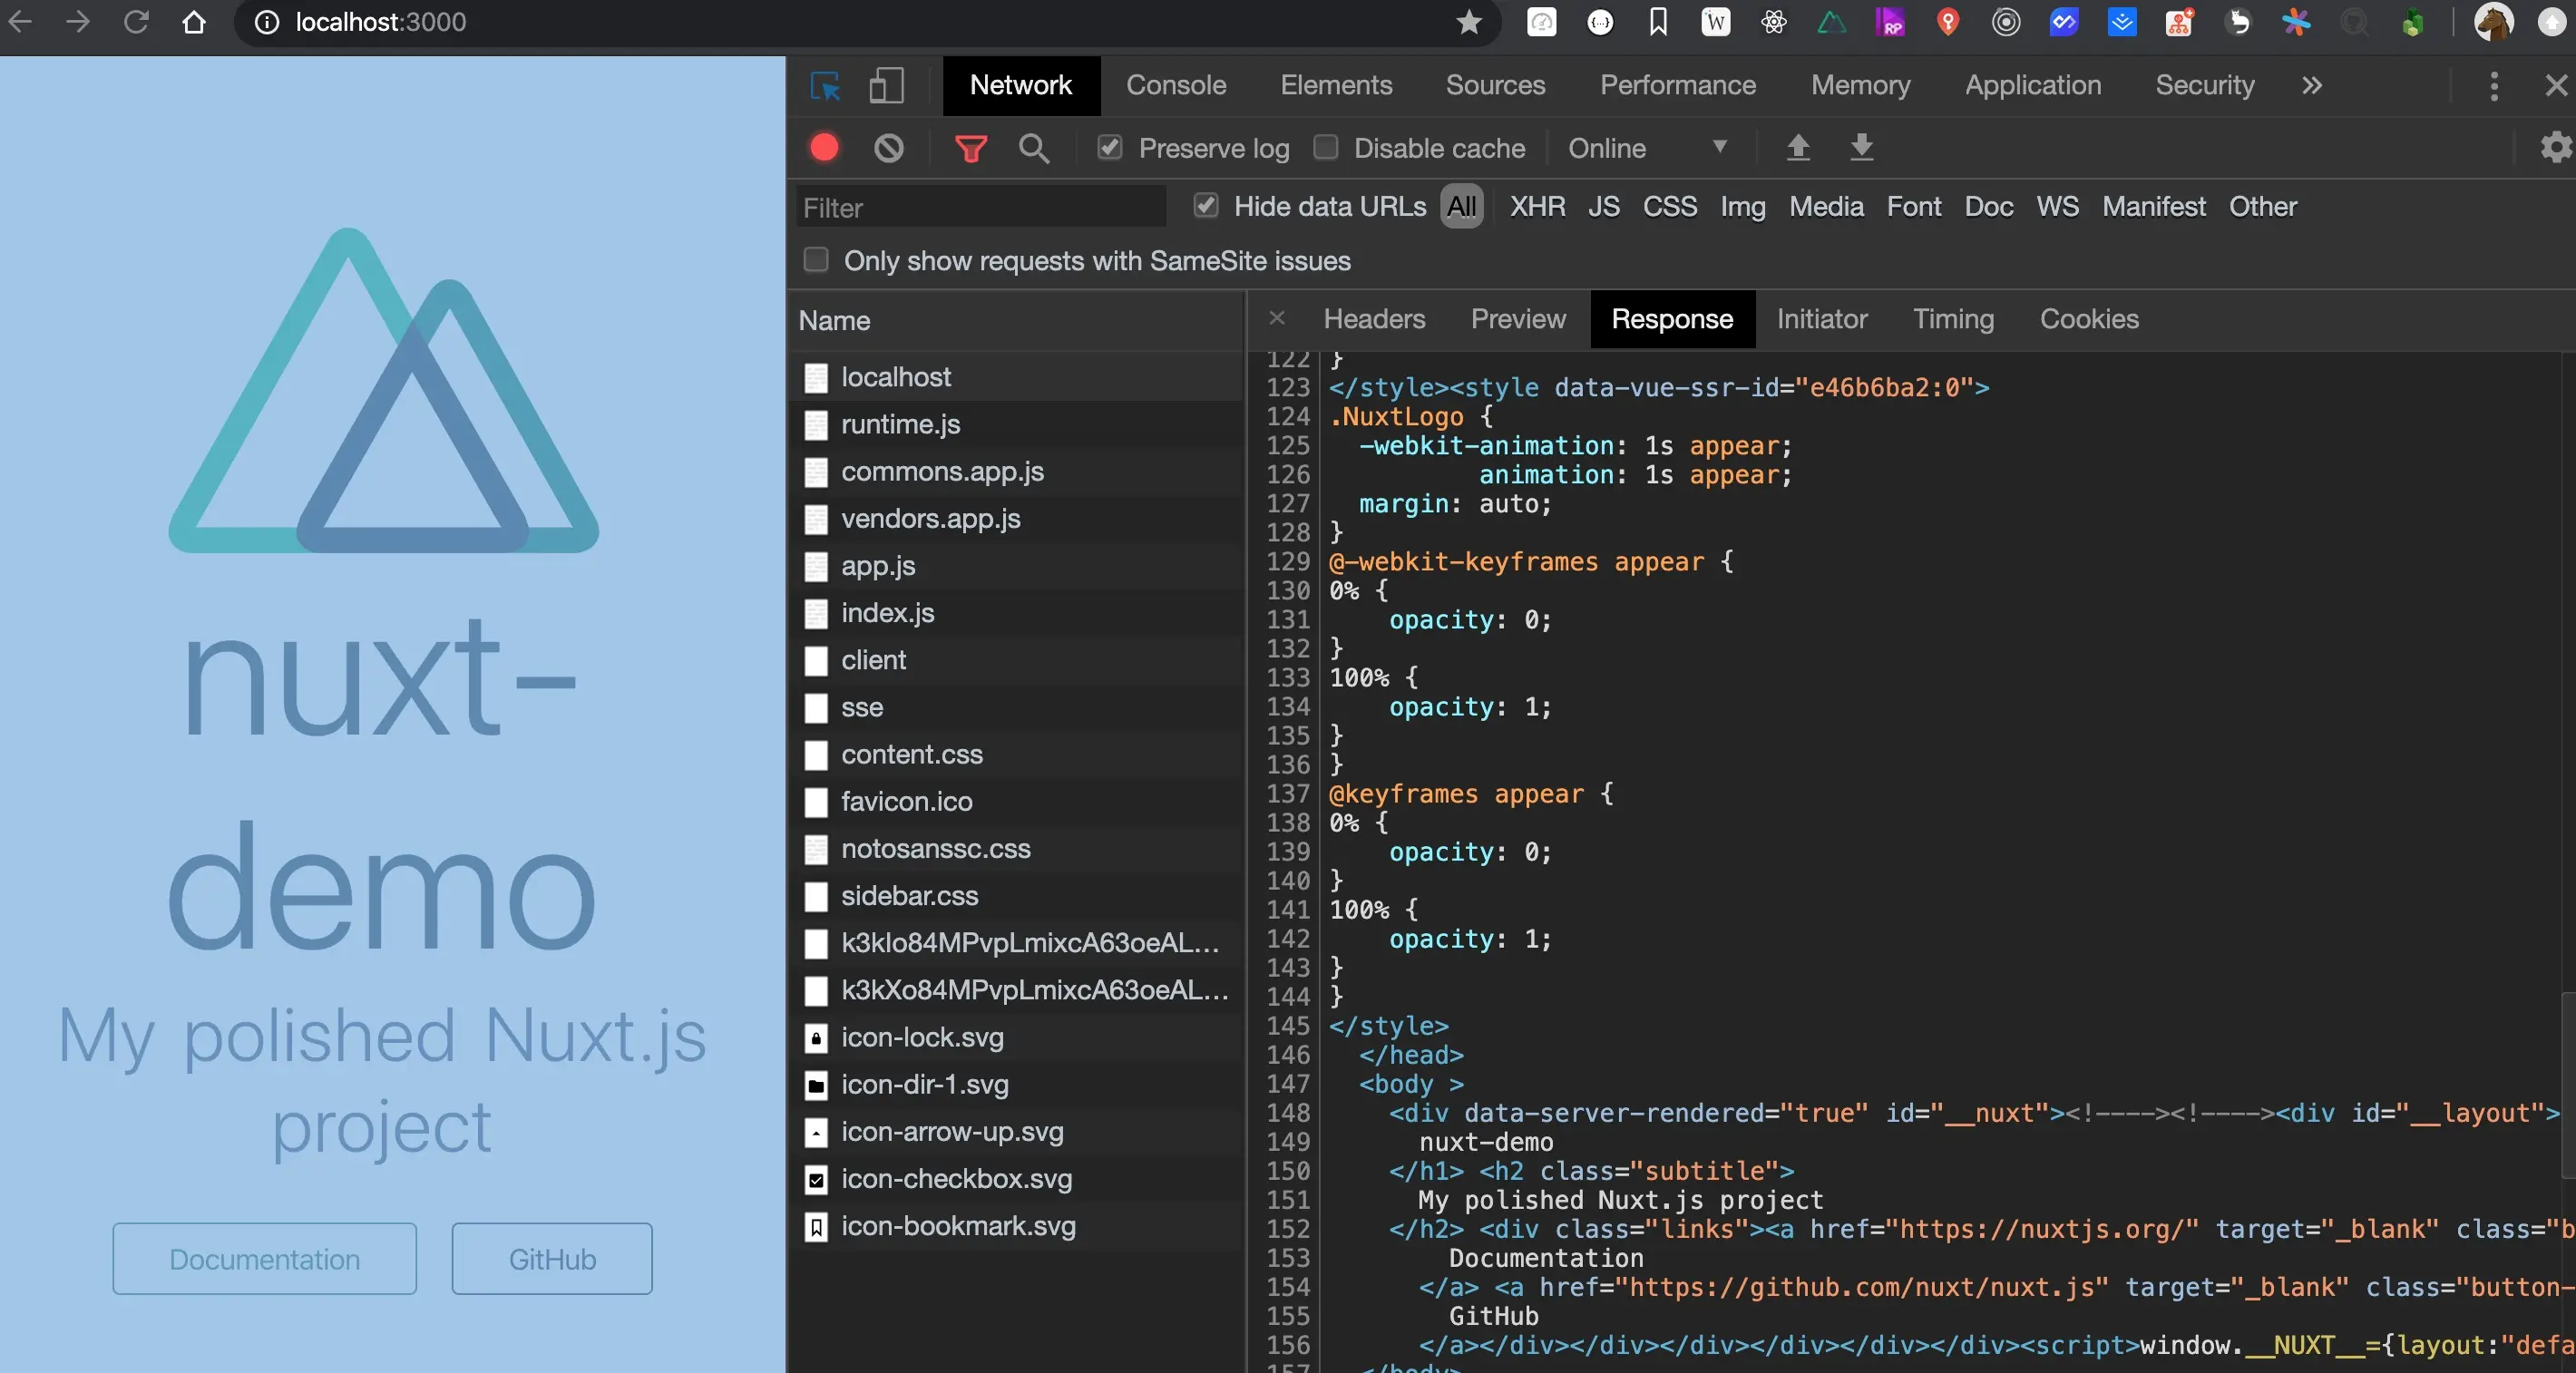Filter requests by JS type
Screen dimensions: 2576x1373
pyautogui.click(x=1603, y=206)
